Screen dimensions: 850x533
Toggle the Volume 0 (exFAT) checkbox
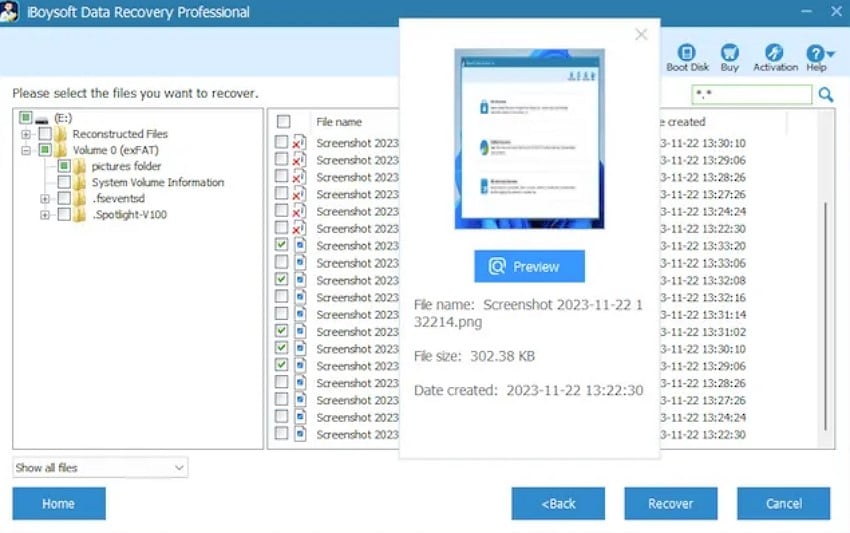[x=45, y=150]
